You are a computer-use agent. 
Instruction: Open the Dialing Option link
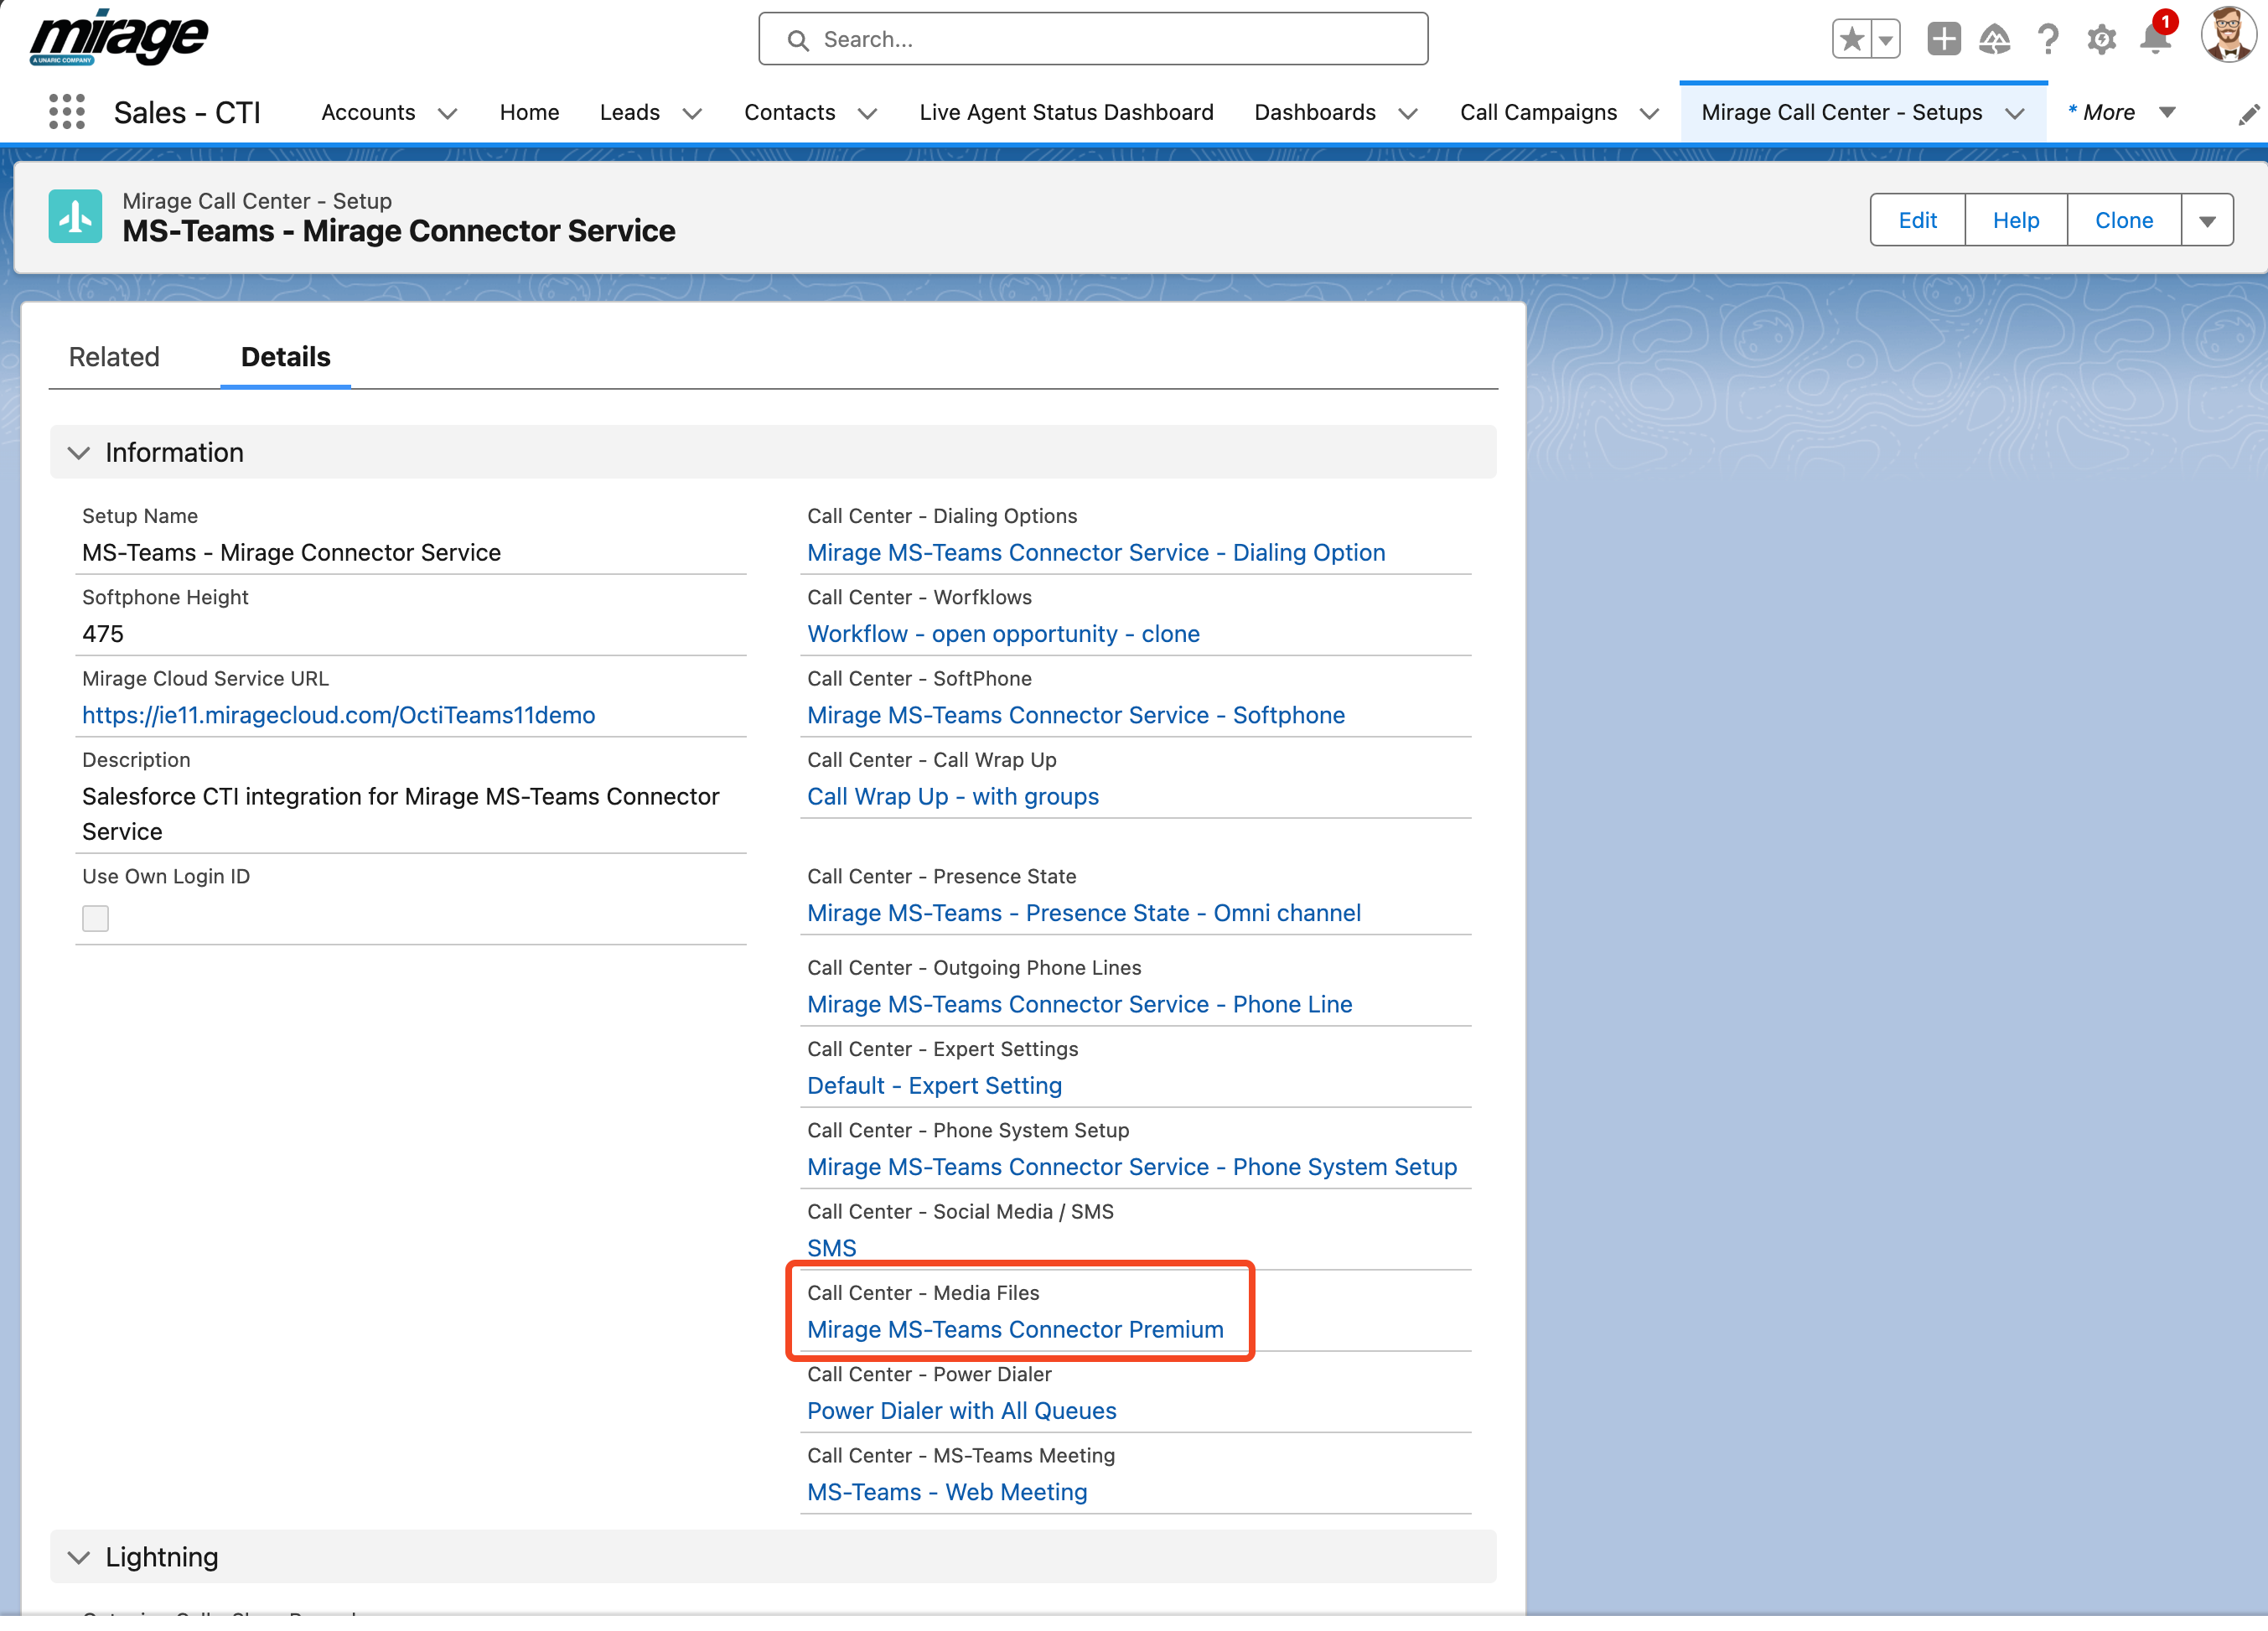pos(1096,552)
